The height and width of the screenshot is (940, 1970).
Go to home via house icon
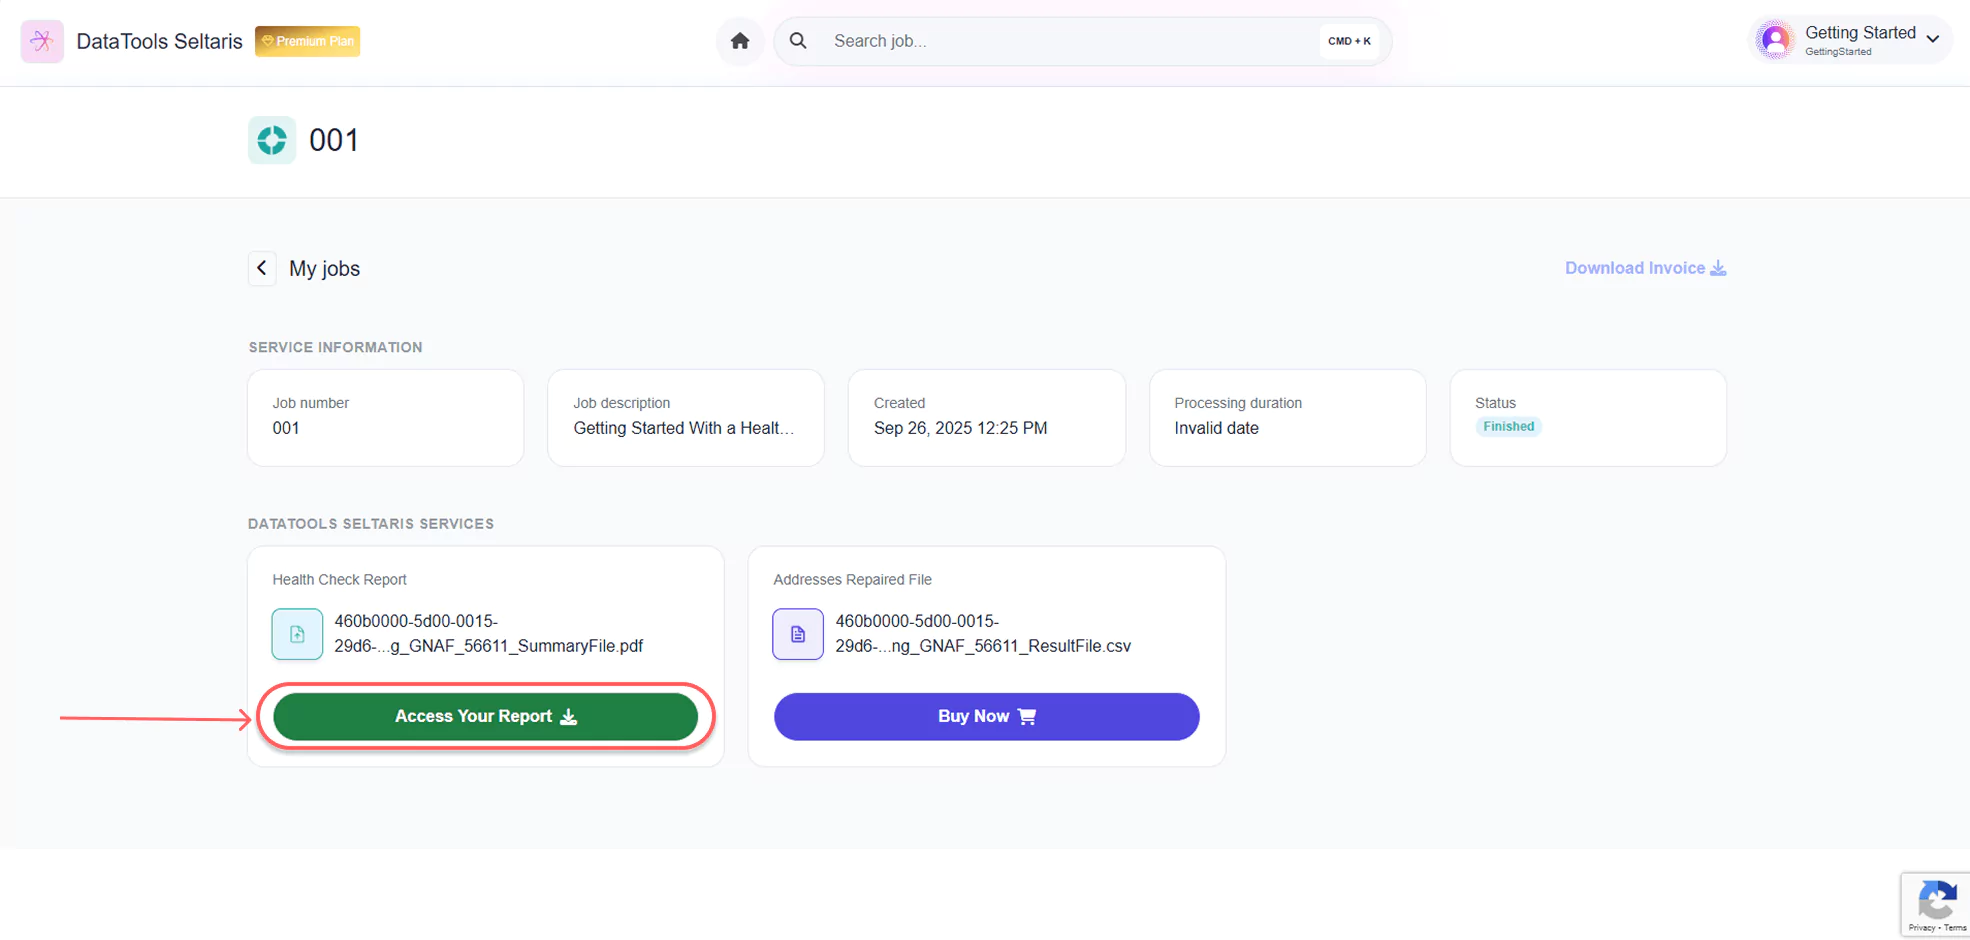[739, 41]
